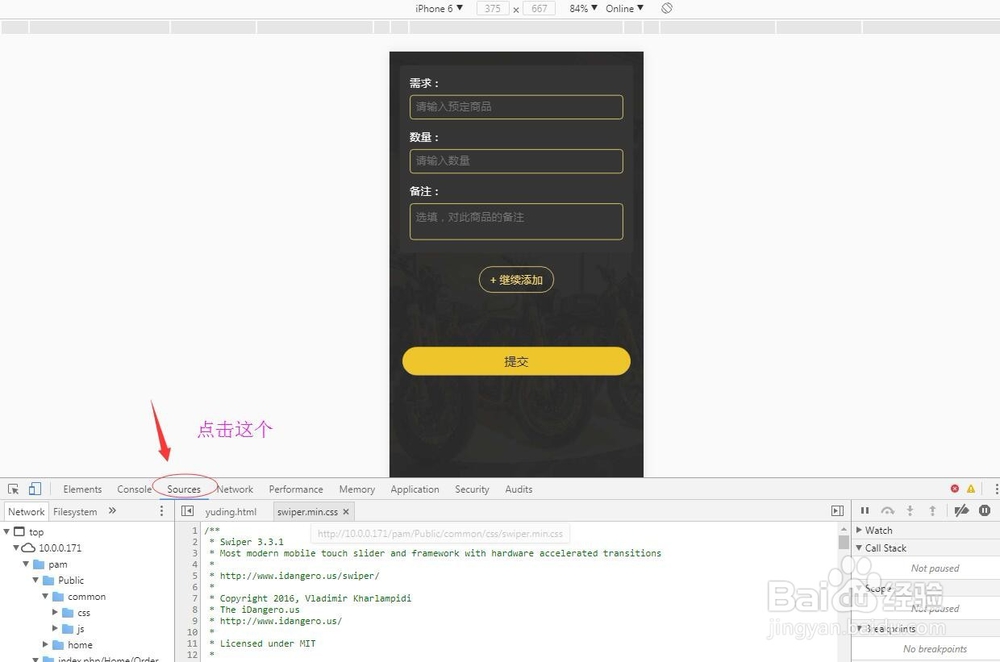The width and height of the screenshot is (1000, 662).
Task: Show more navigator tabs with the chevron
Action: pyautogui.click(x=112, y=511)
